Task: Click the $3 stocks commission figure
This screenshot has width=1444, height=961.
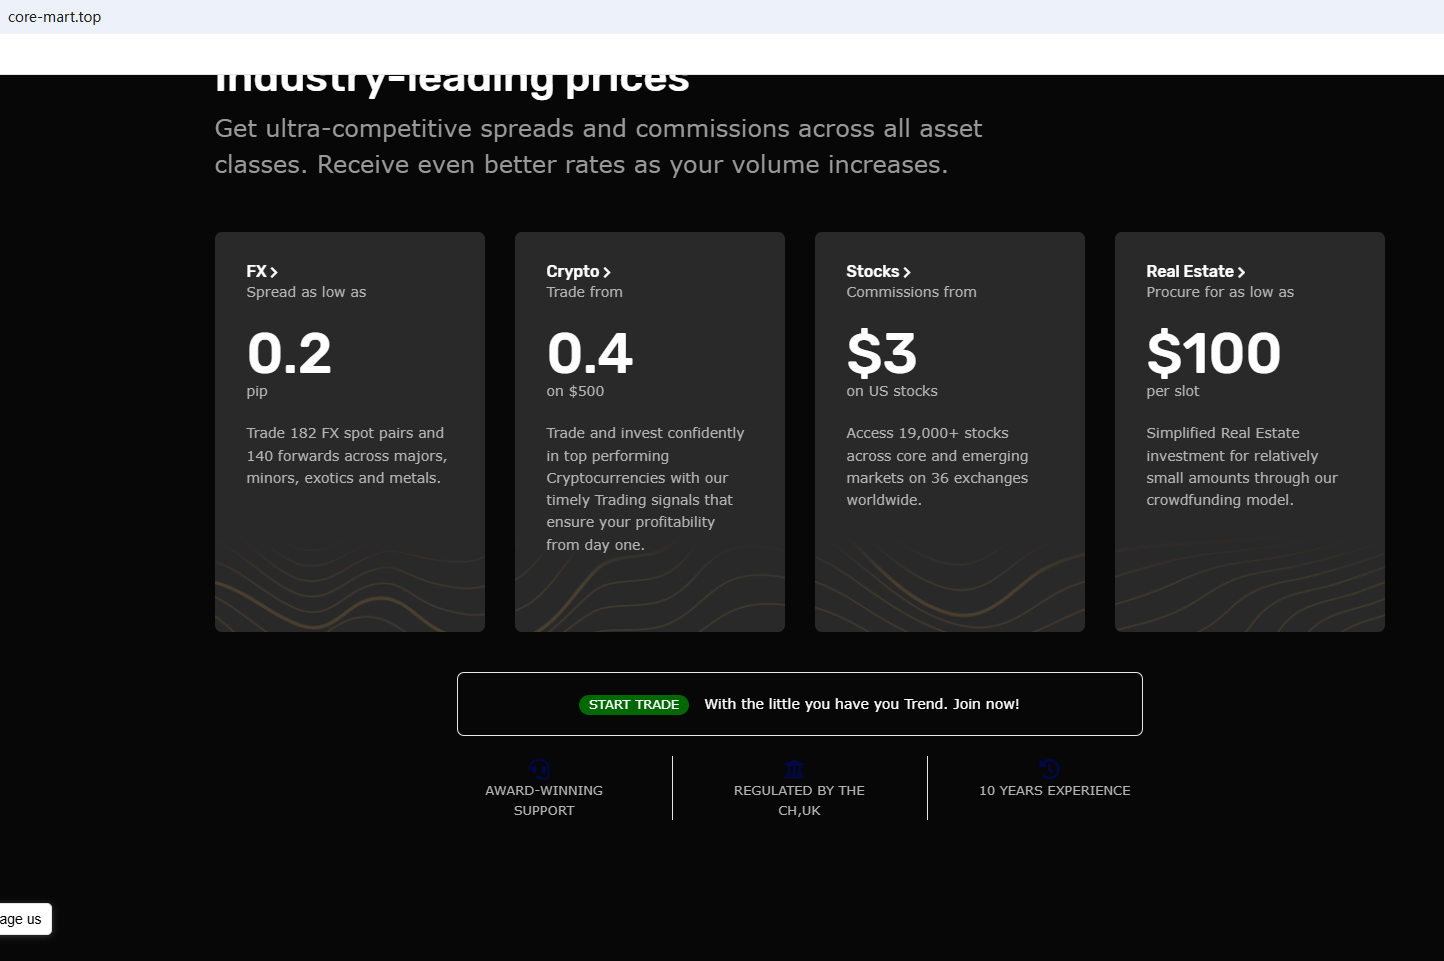Action: click(881, 353)
